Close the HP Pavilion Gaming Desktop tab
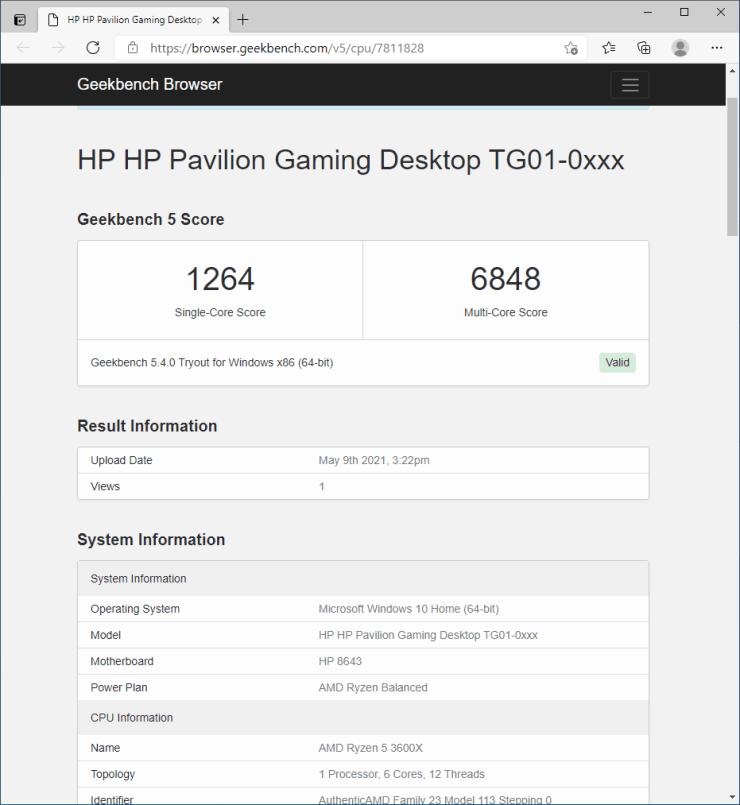The width and height of the screenshot is (740, 805). [216, 20]
